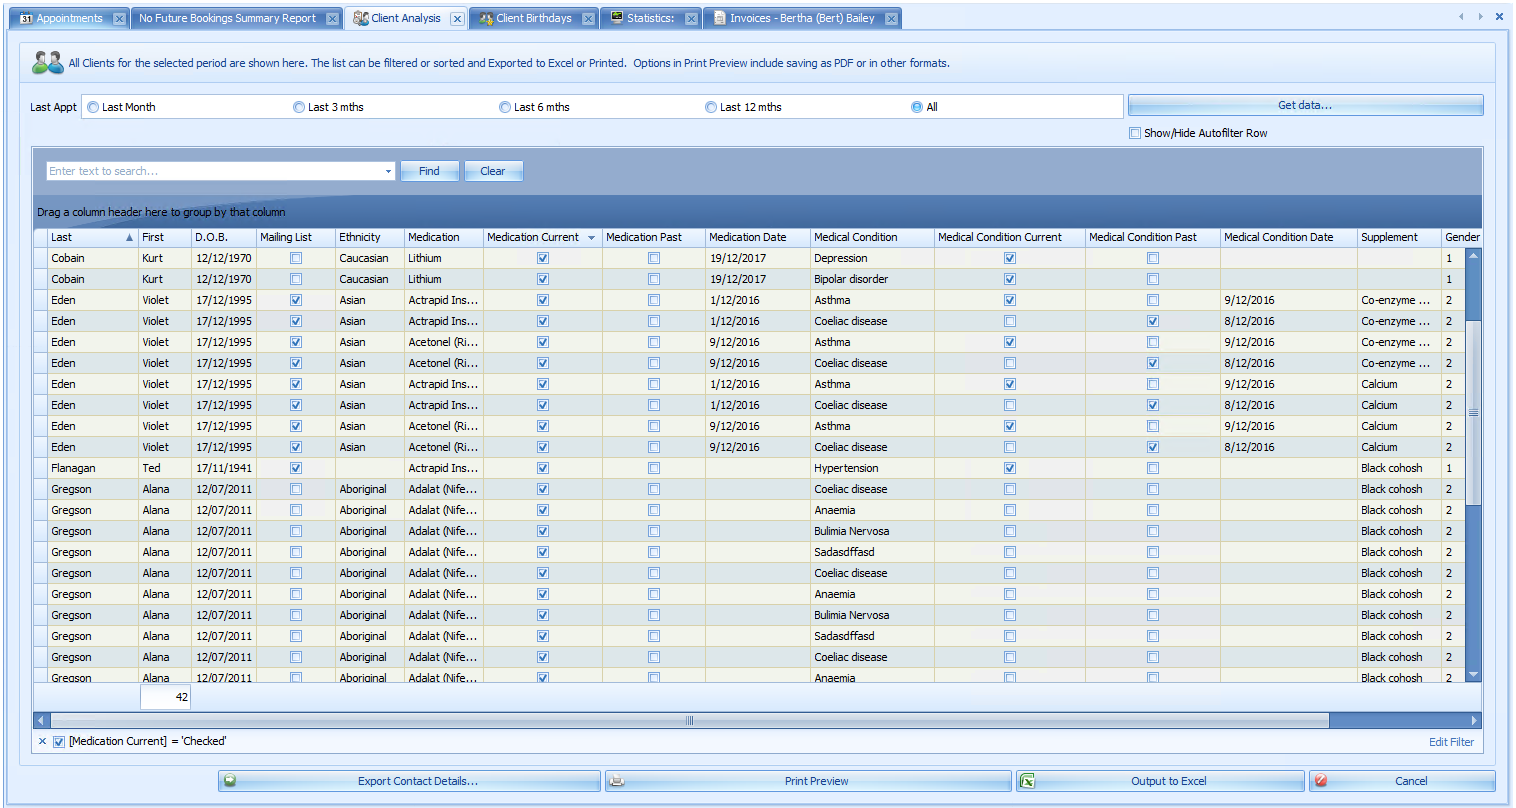
Task: Click the Medication Date column header
Action: [x=757, y=237]
